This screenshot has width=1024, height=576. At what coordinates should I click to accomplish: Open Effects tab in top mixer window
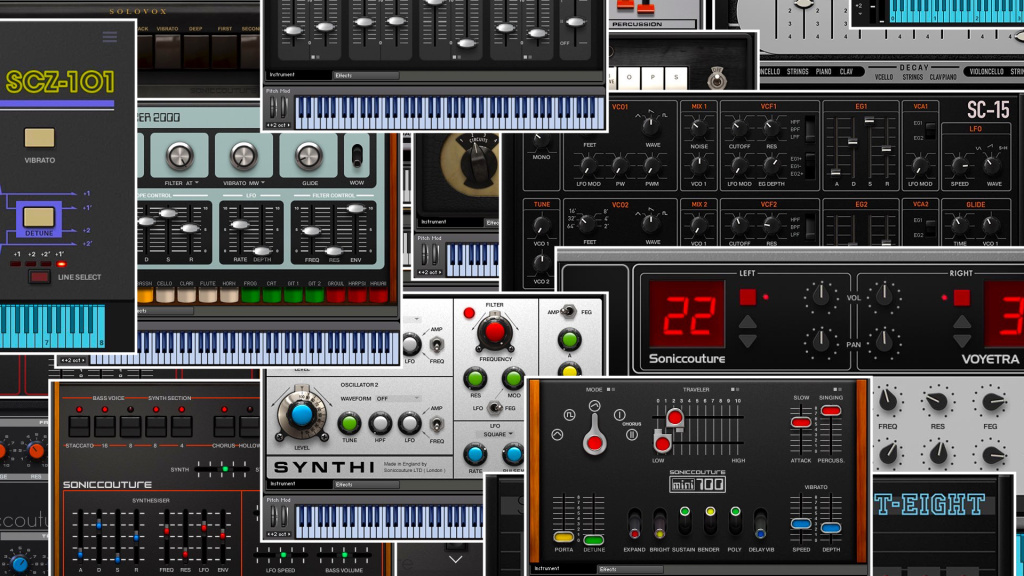click(366, 76)
